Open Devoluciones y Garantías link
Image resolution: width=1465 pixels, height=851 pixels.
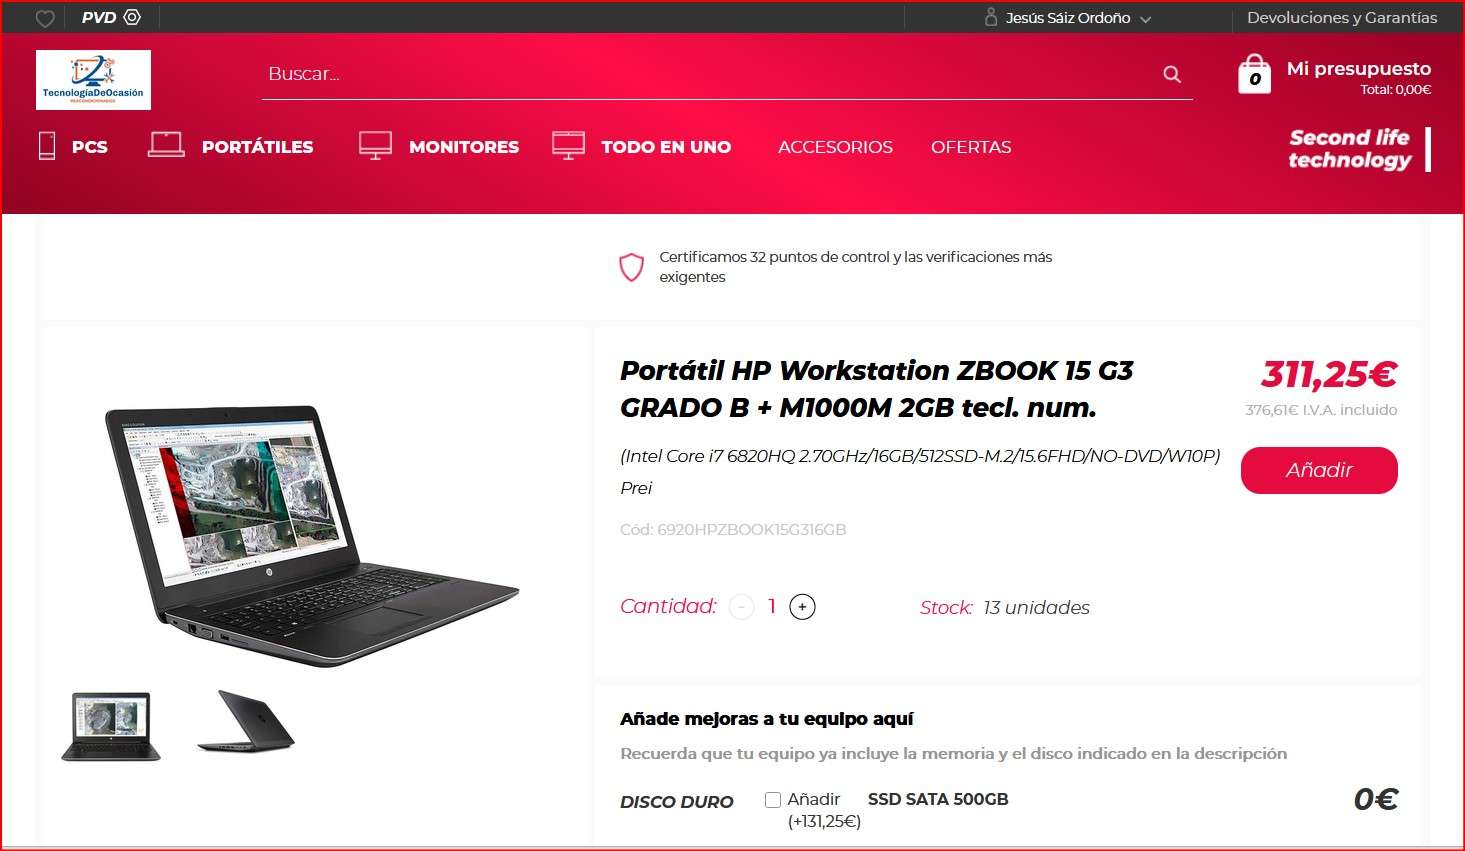pyautogui.click(x=1342, y=18)
